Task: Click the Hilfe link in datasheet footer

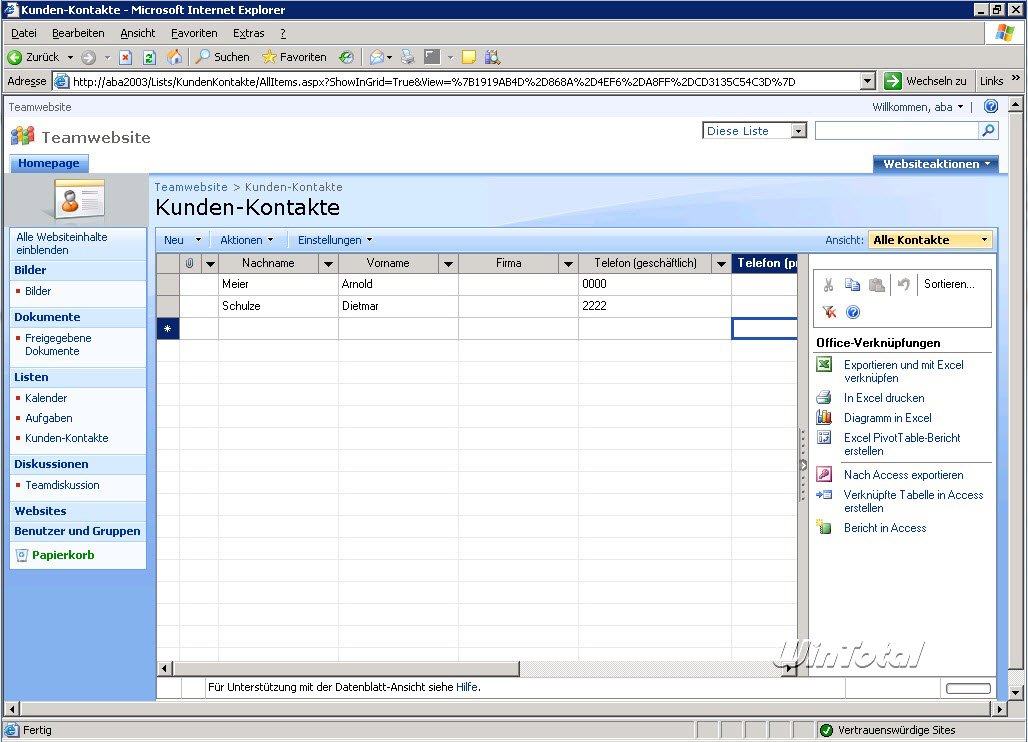Action: point(467,687)
